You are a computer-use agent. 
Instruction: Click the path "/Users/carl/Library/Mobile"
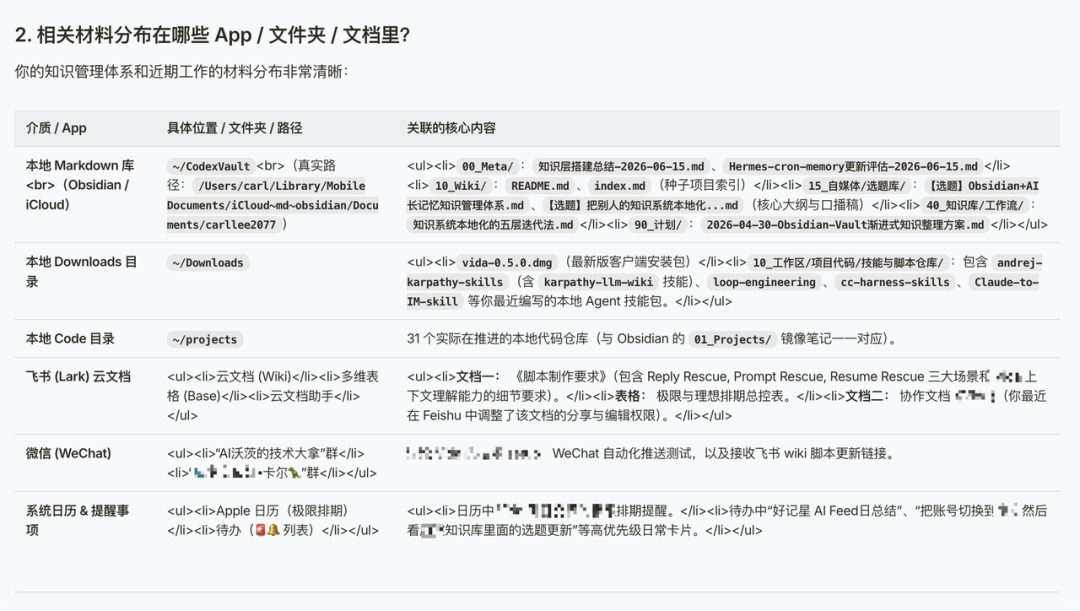[x=281, y=185]
